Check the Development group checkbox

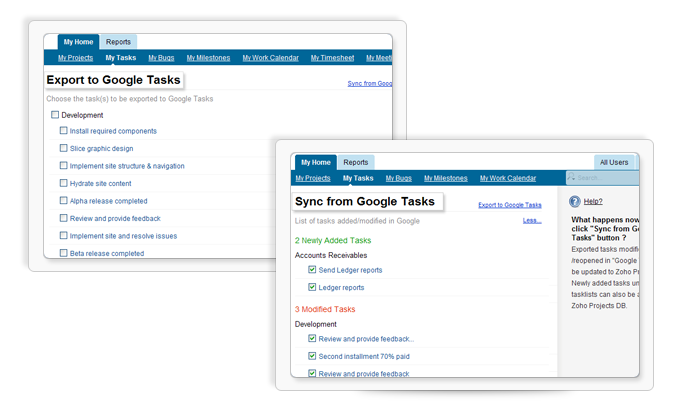tap(55, 115)
